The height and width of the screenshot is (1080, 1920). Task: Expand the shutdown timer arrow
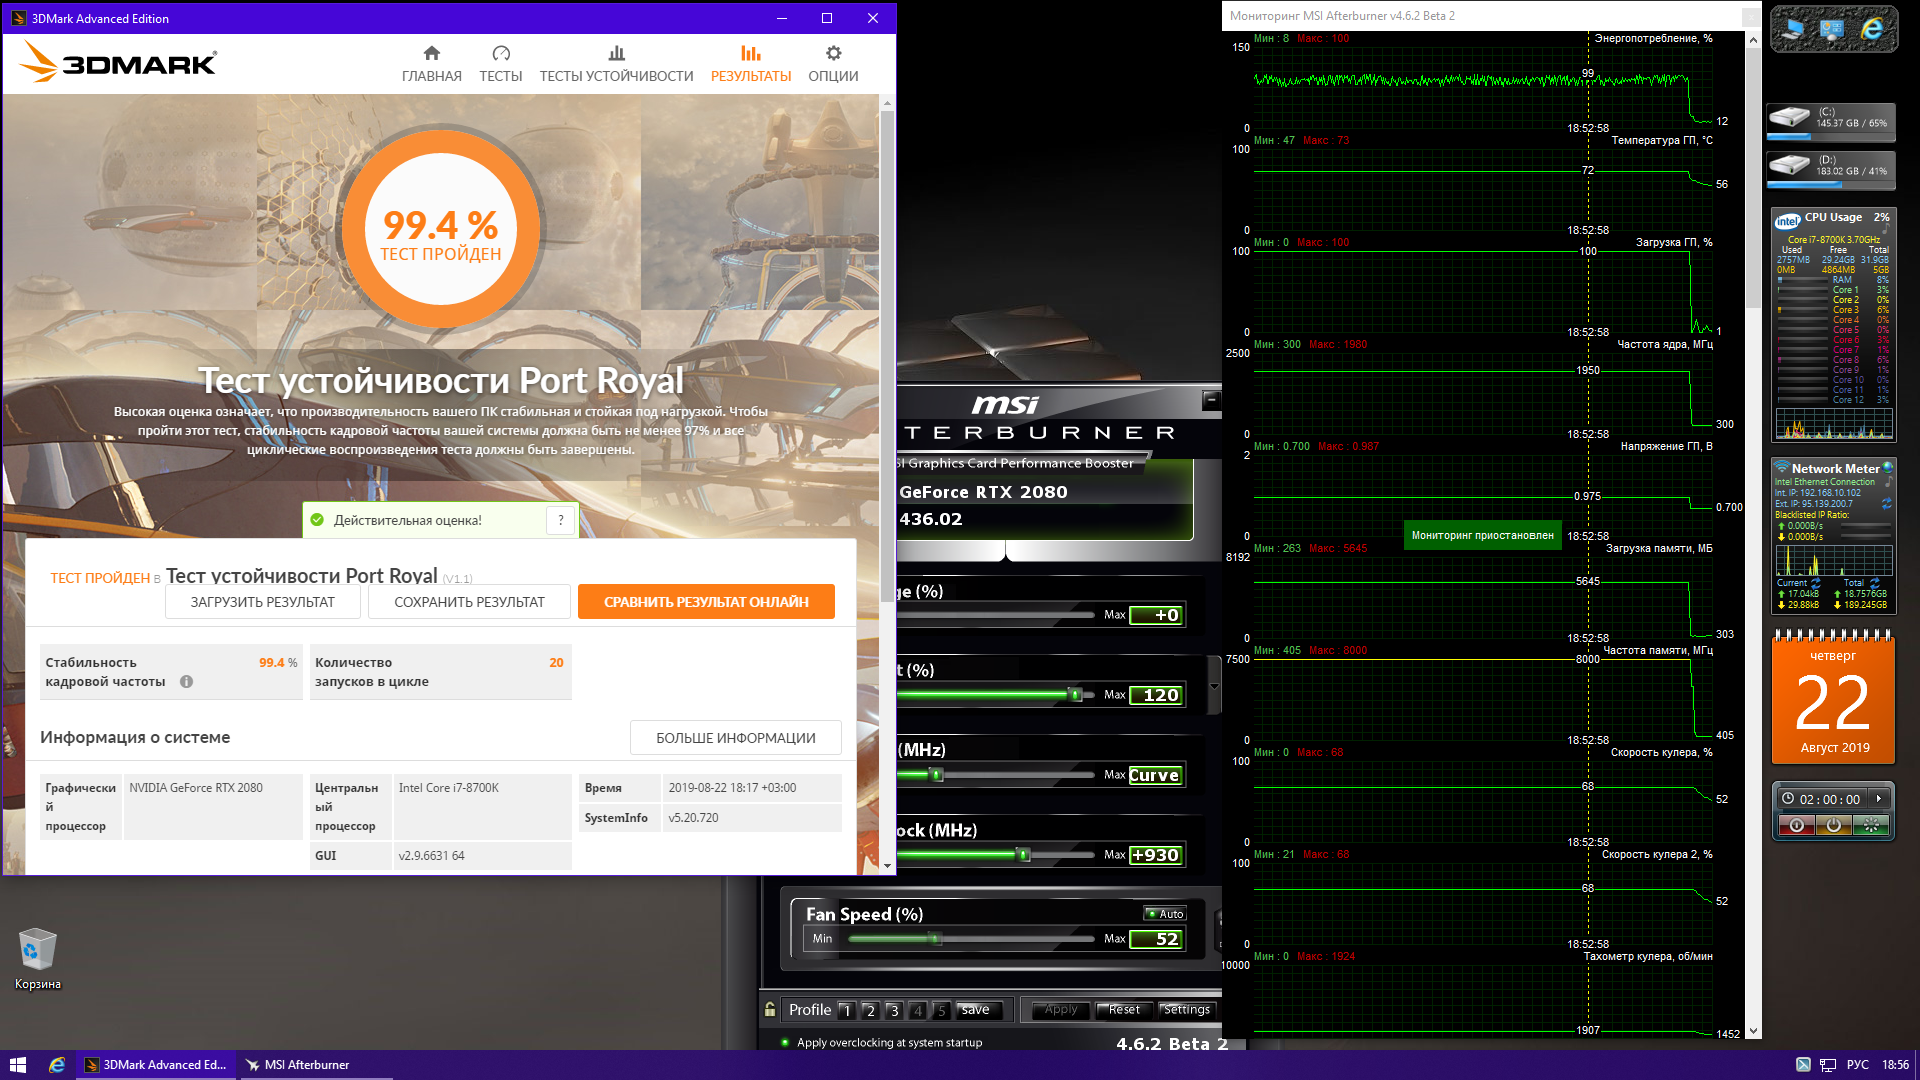[1879, 799]
